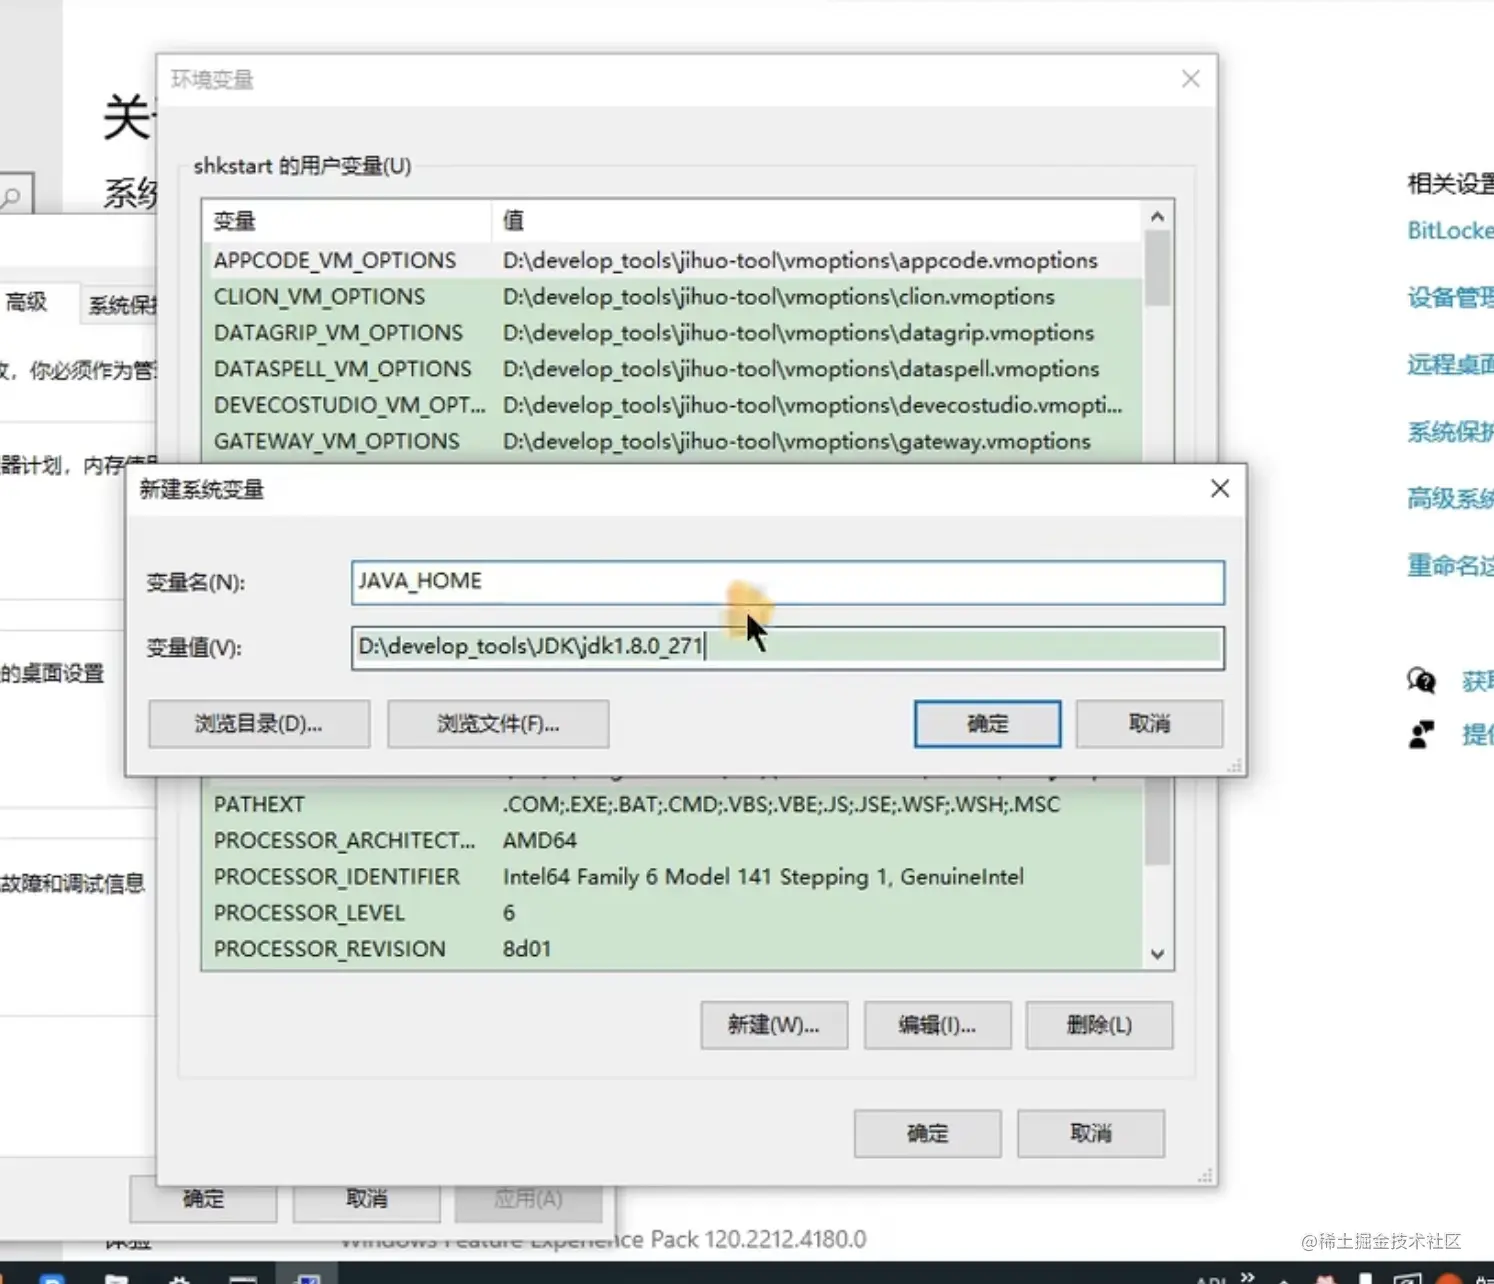
Task: Select the PROCESSOR_ARCHITECT... row
Action: [x=671, y=840]
